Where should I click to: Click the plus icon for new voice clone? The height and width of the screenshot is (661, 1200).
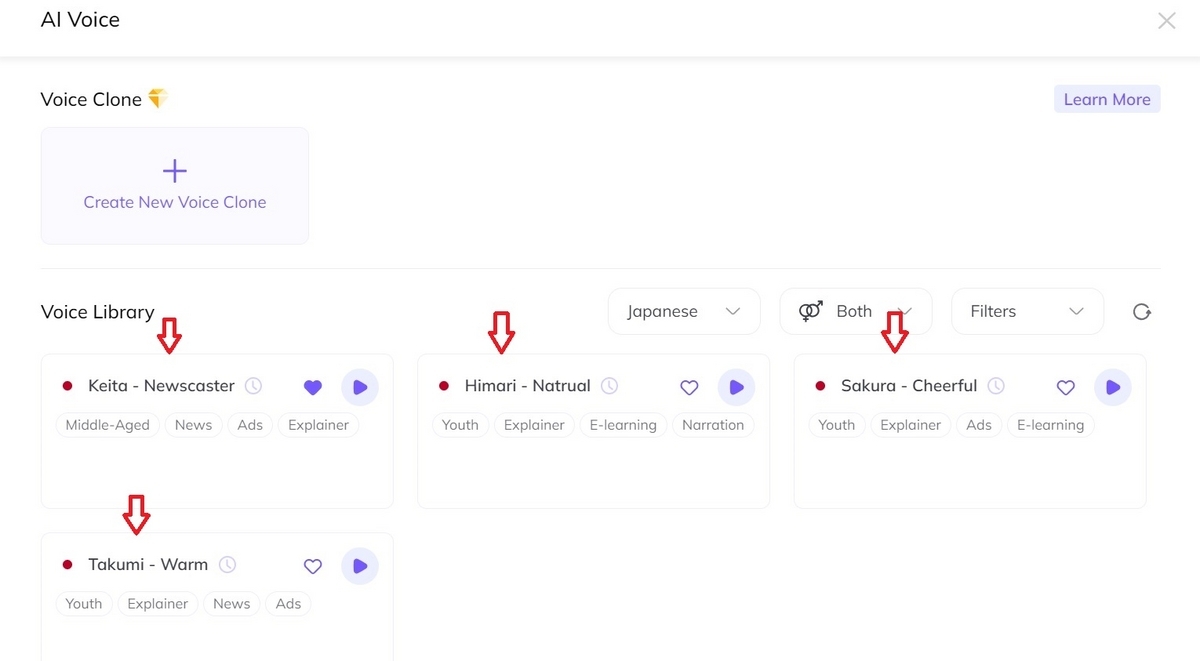(x=175, y=170)
